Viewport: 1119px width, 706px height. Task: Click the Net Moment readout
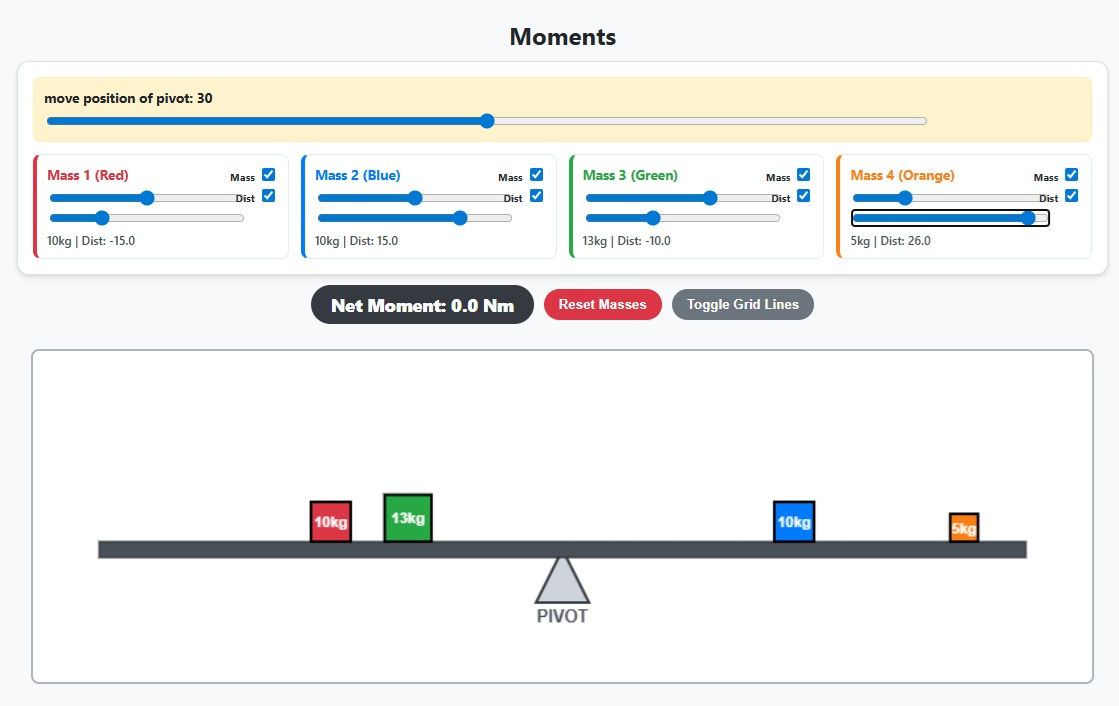[x=422, y=305]
